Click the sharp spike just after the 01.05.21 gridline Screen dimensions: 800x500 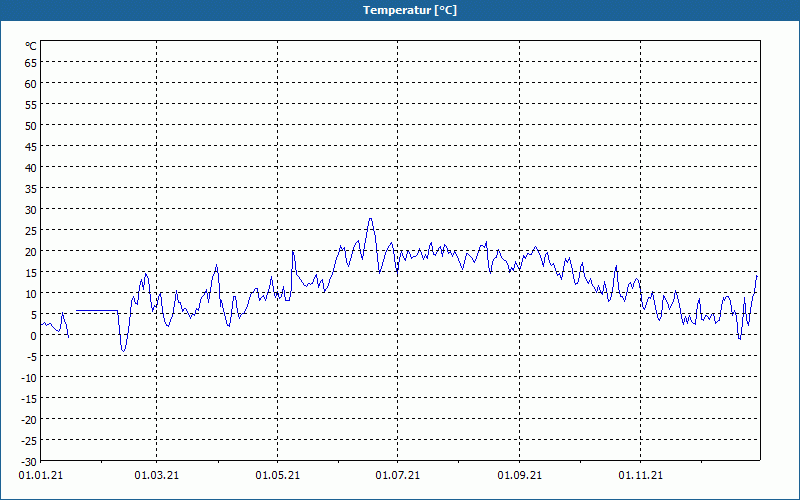click(x=293, y=251)
